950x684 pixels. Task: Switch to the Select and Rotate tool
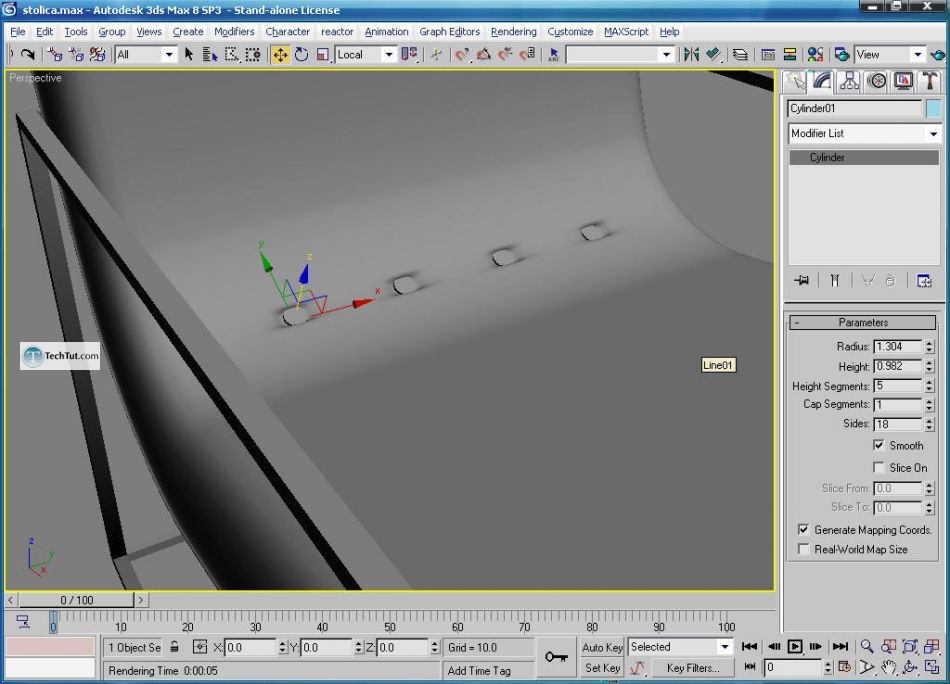pyautogui.click(x=301, y=55)
